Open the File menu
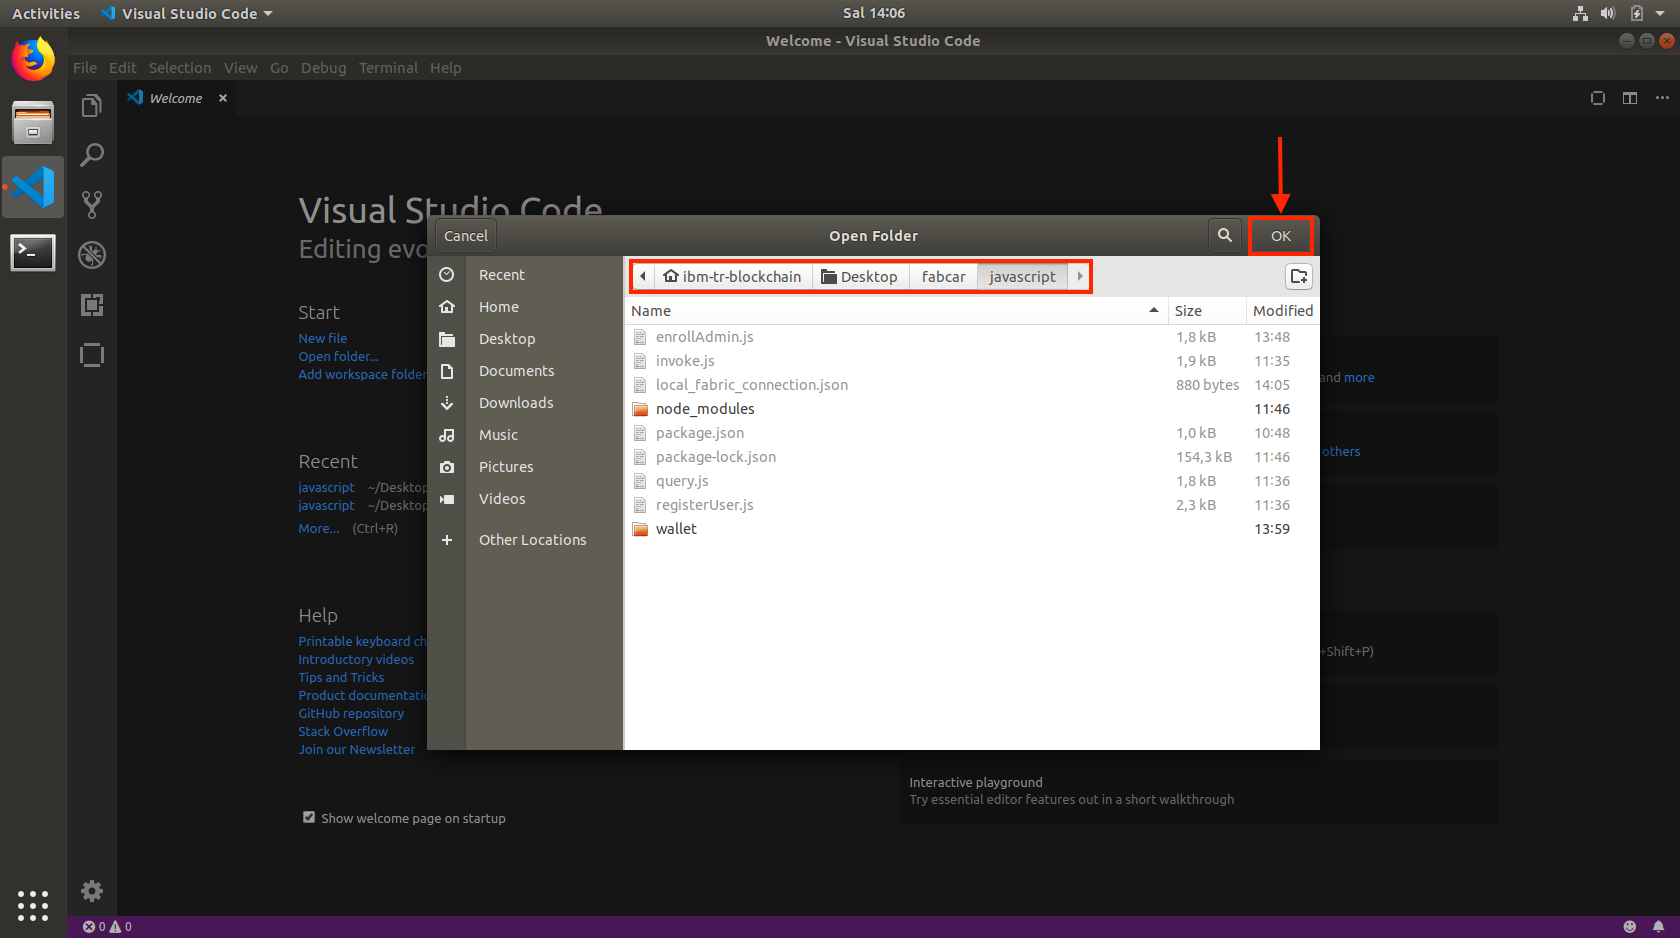This screenshot has height=938, width=1680. [x=85, y=68]
